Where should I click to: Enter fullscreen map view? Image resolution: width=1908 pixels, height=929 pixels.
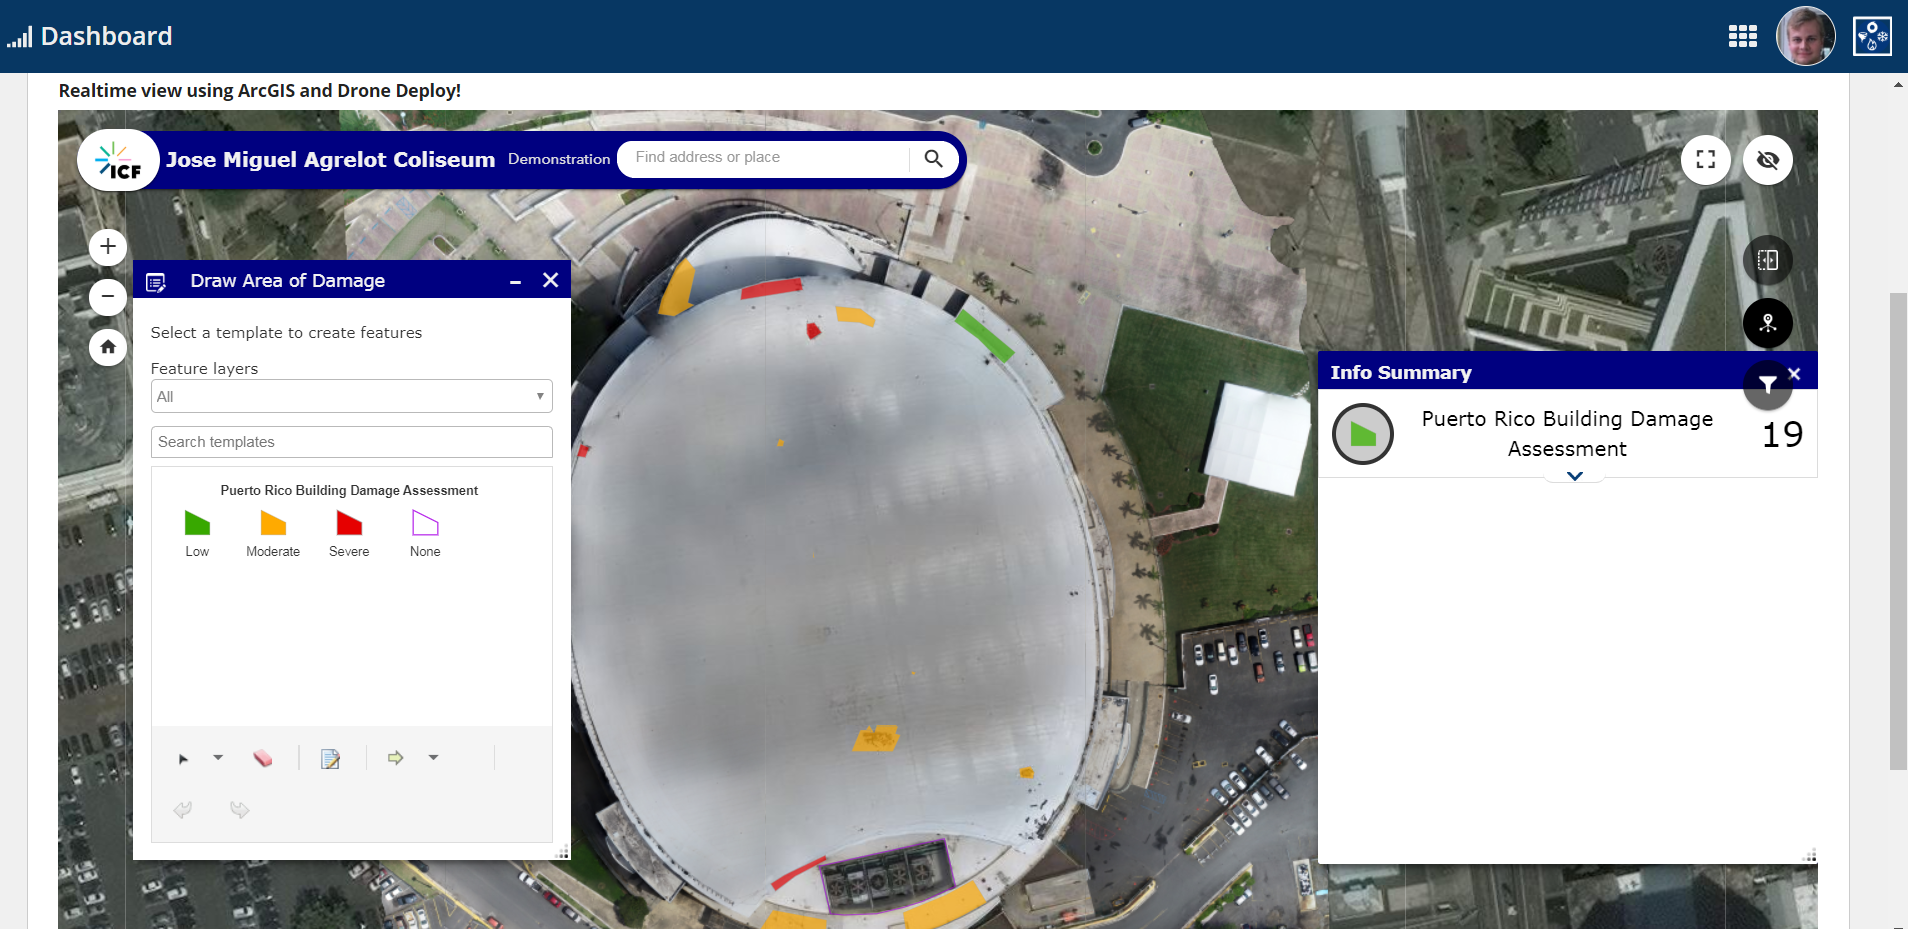(x=1706, y=160)
